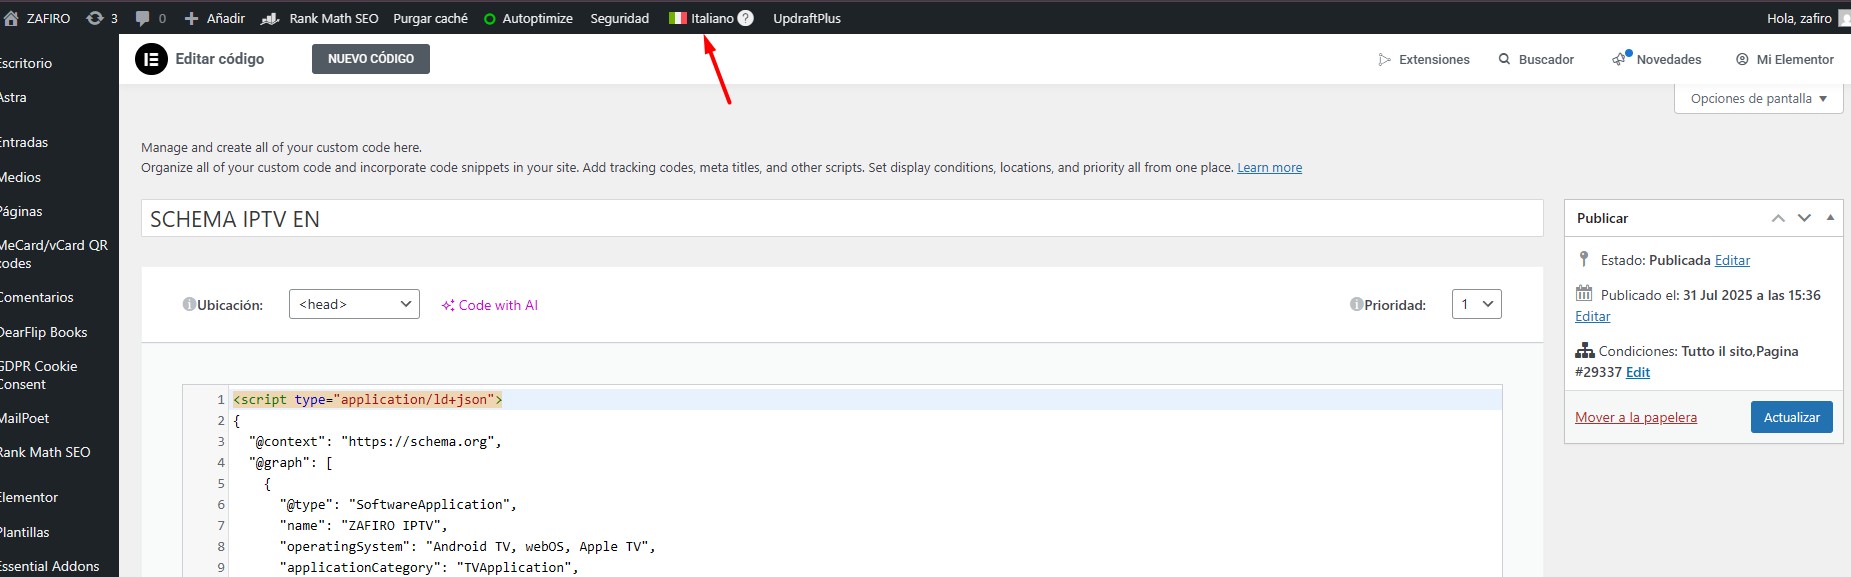Click the Extensiones play icon
1851x577 pixels.
point(1385,60)
